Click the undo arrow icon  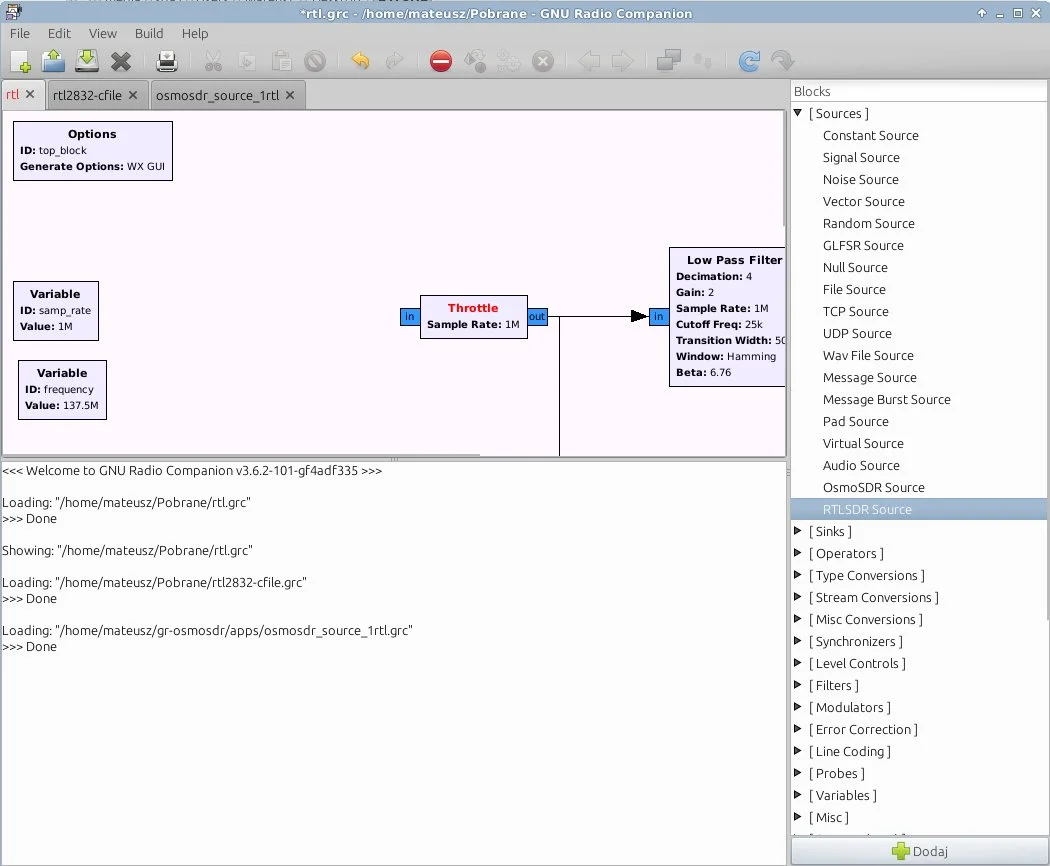click(360, 62)
